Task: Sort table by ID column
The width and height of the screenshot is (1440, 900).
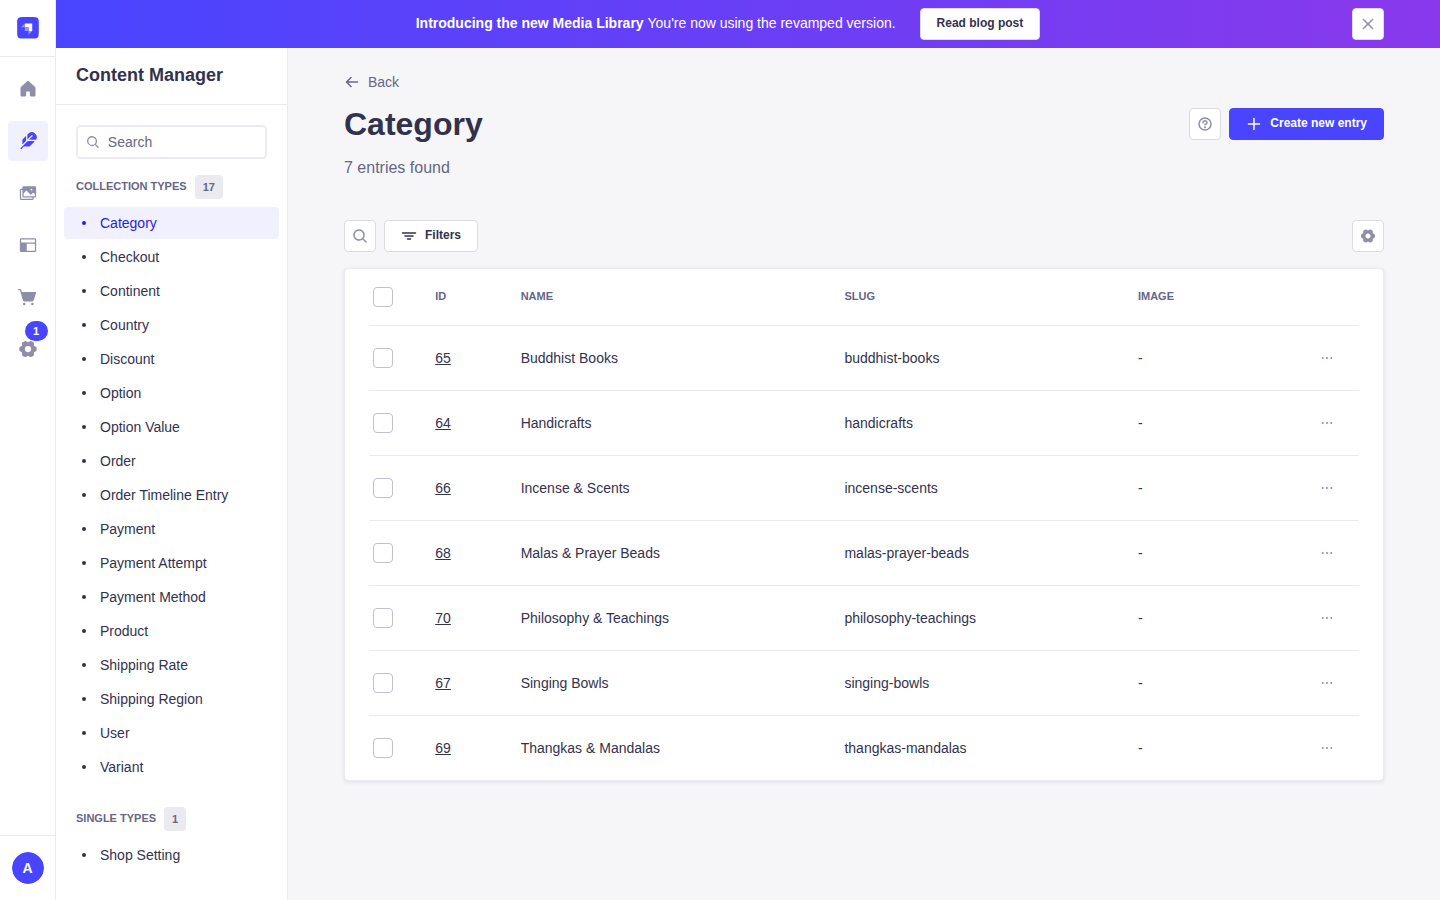Action: (x=441, y=297)
